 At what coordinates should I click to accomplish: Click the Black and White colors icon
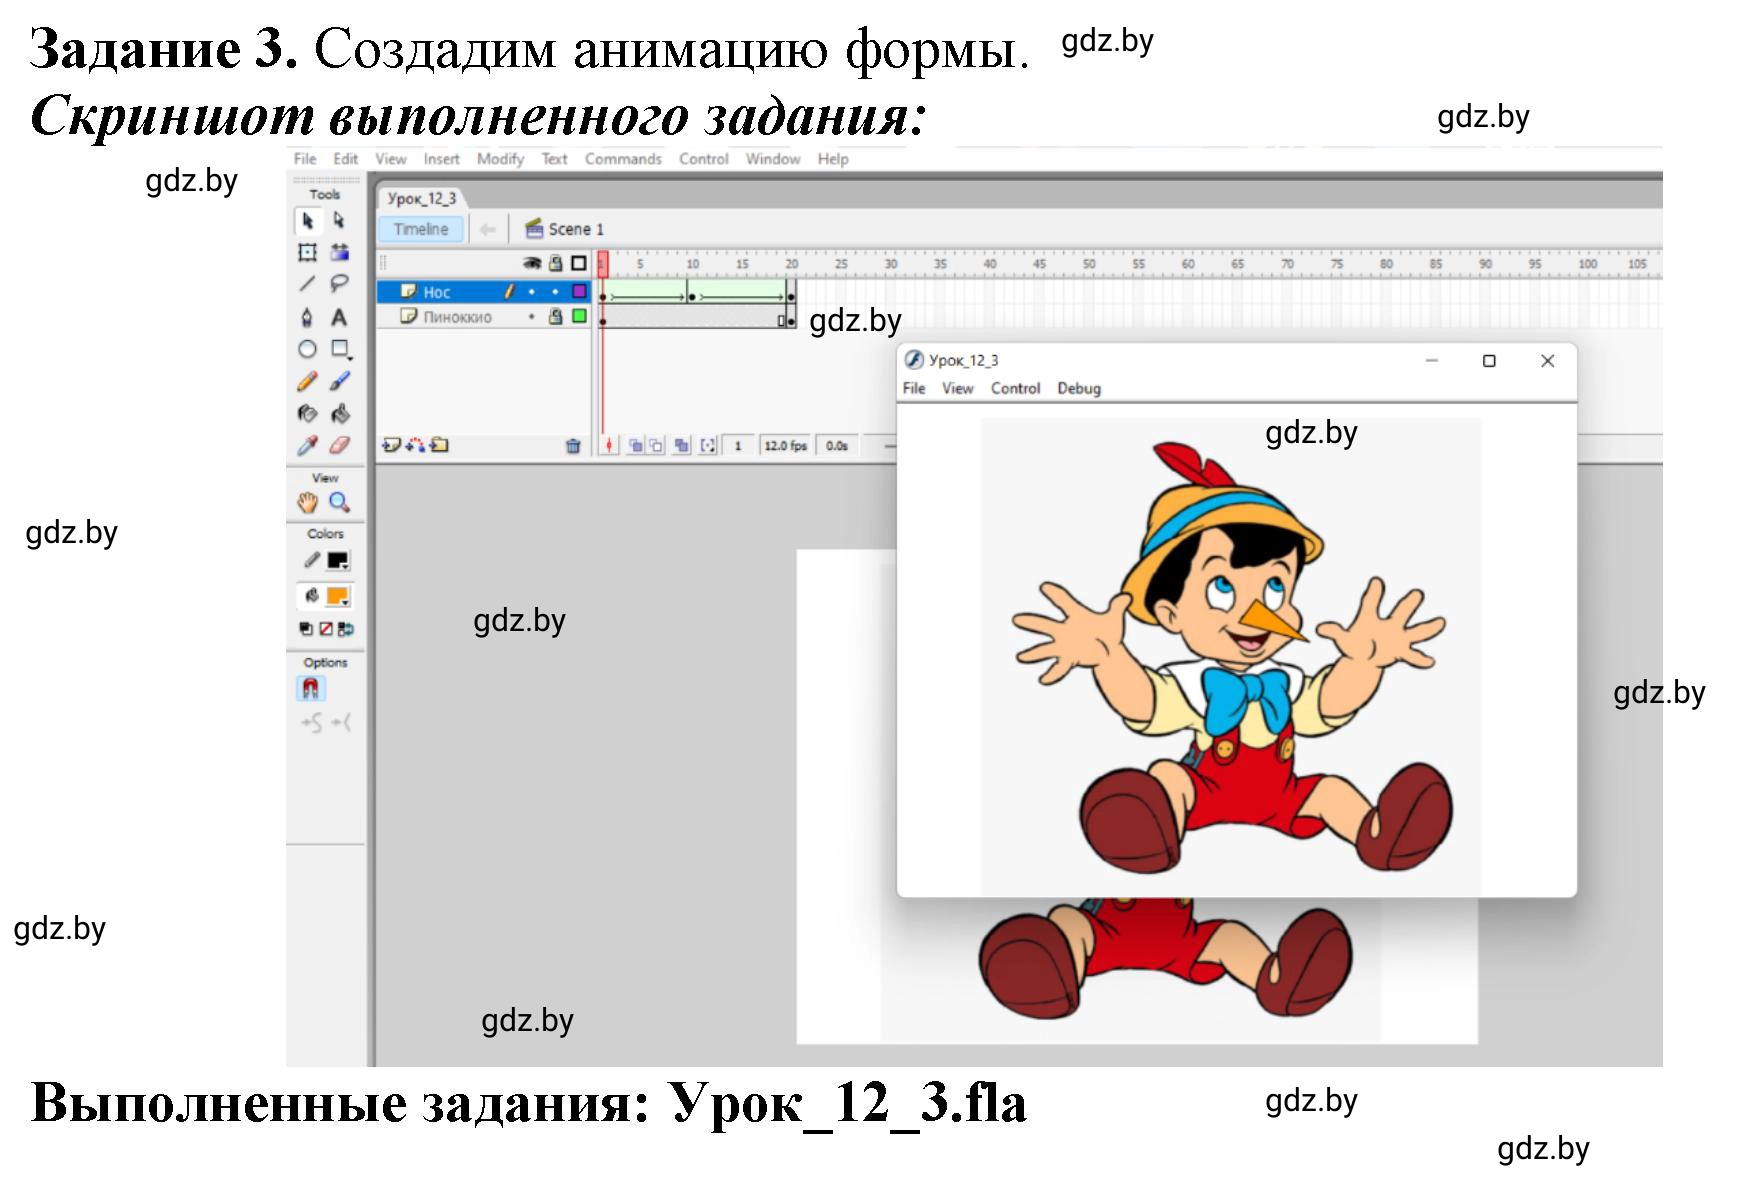coord(306,629)
